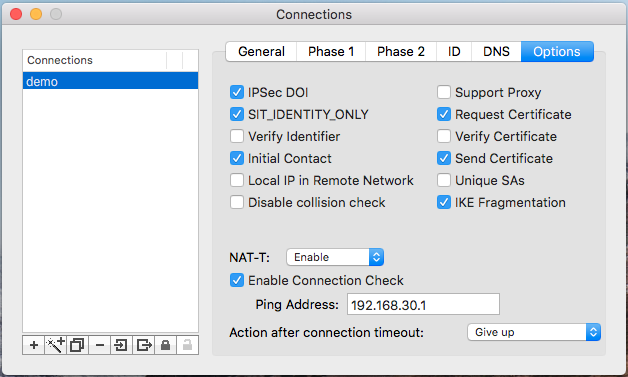Toggle Send Certificate checkbox

tap(444, 158)
